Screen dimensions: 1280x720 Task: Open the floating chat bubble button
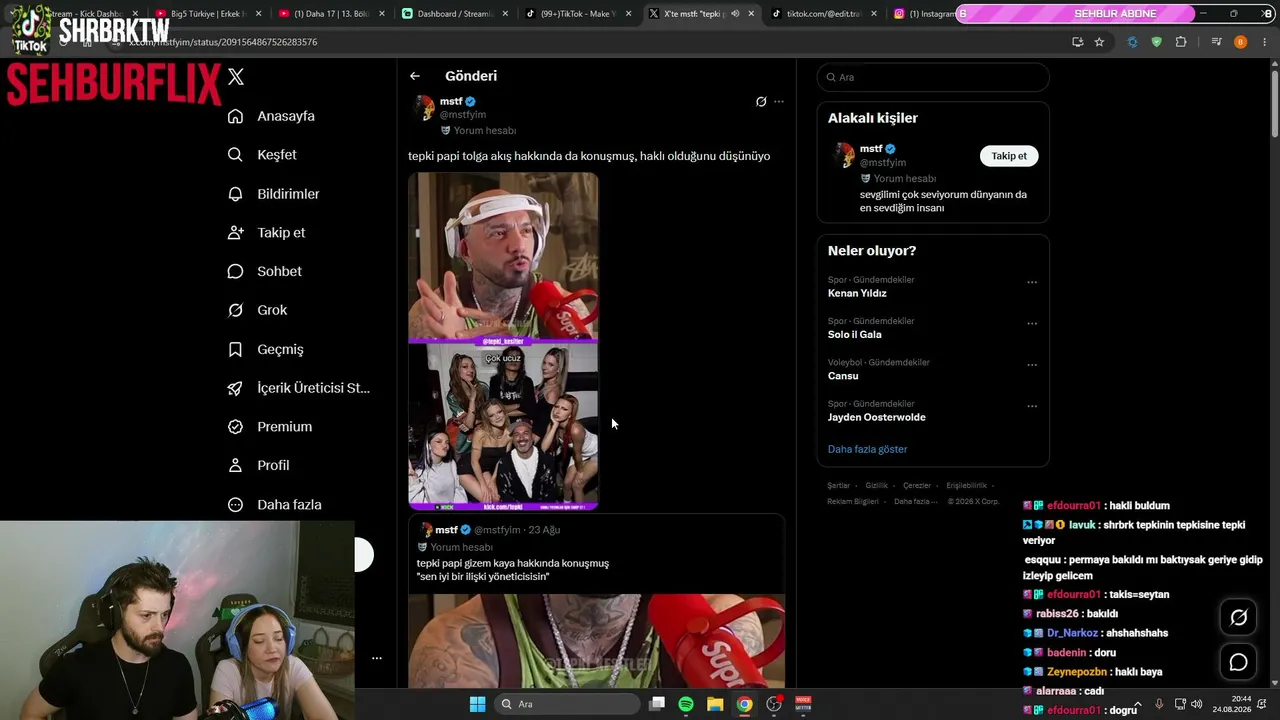coord(1238,662)
